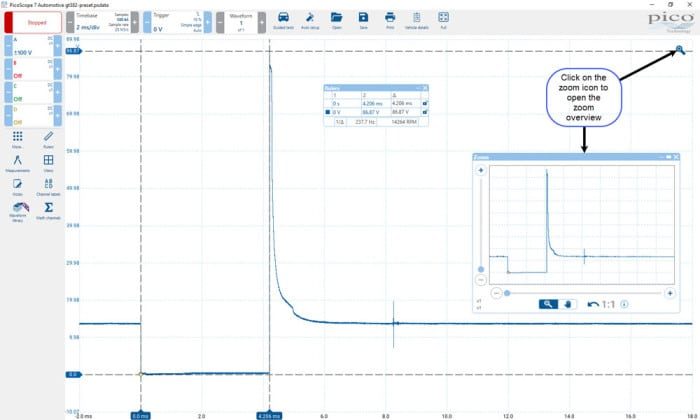Click info icon beside 1:1 in Zoom panel

(x=625, y=304)
